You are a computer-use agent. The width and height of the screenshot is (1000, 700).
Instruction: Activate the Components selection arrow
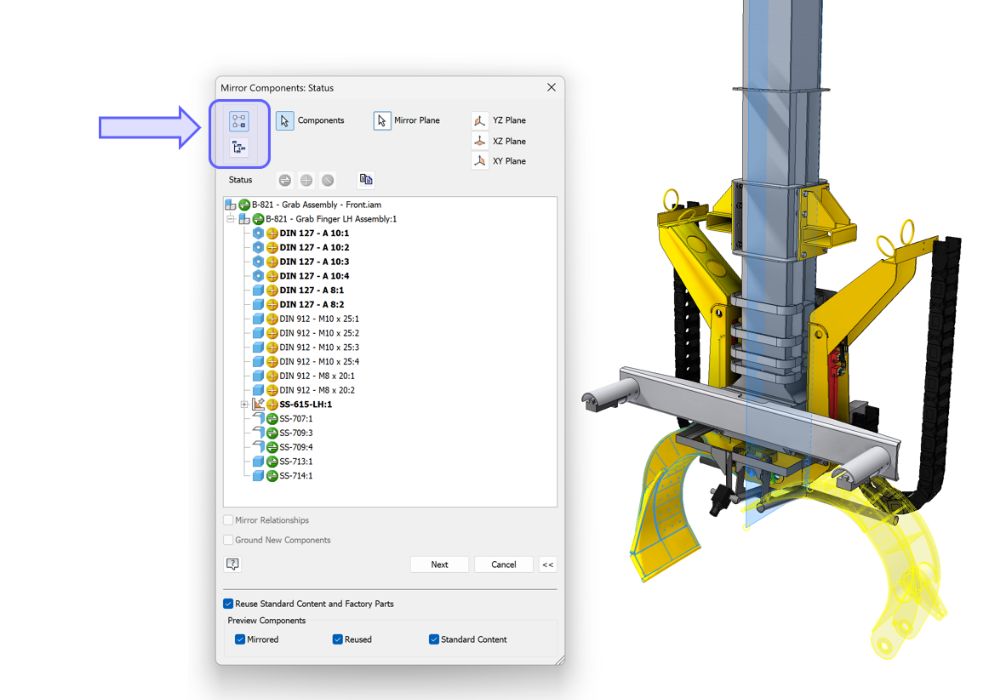pyautogui.click(x=285, y=121)
